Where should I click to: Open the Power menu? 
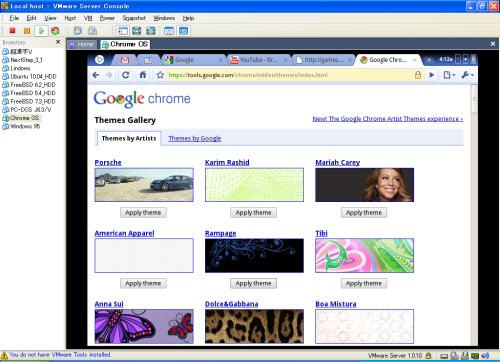pos(107,18)
